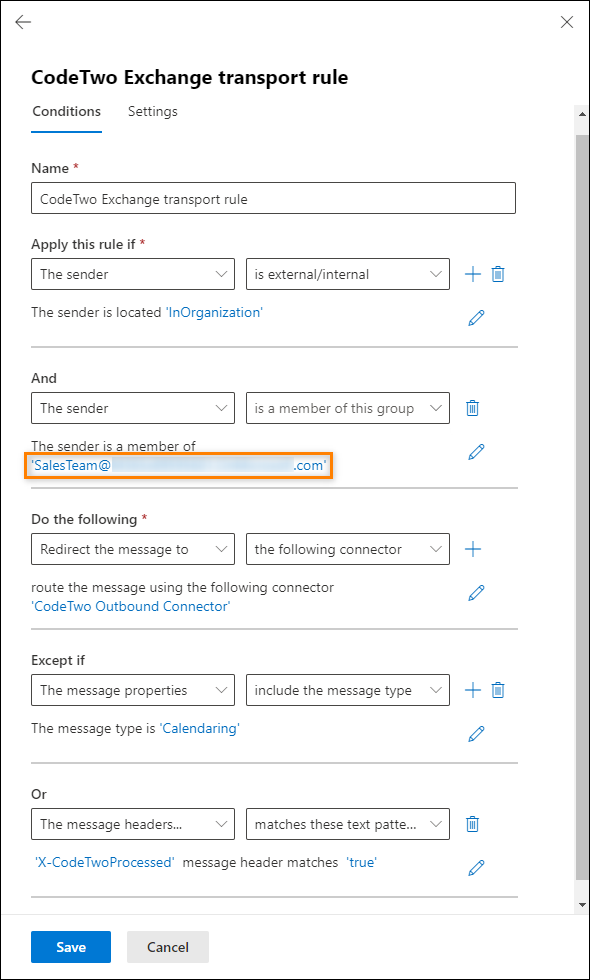Open the 'X-CodeTwoProcessed' header link

(104, 862)
